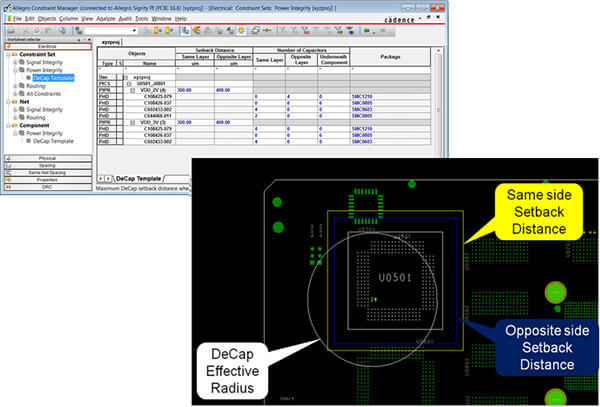Open the Analyze menu
The height and width of the screenshot is (407, 600).
(106, 18)
